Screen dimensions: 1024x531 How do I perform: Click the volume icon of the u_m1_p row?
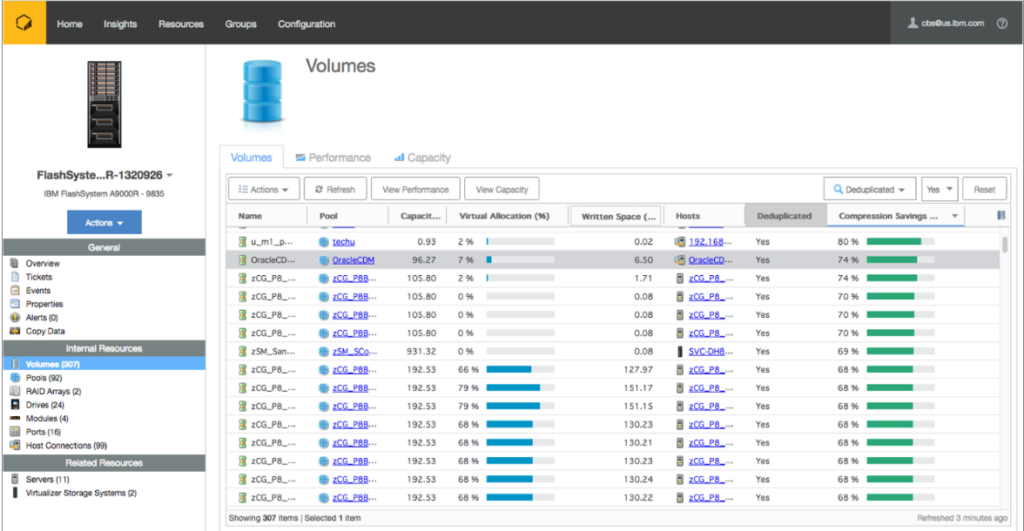coord(242,242)
